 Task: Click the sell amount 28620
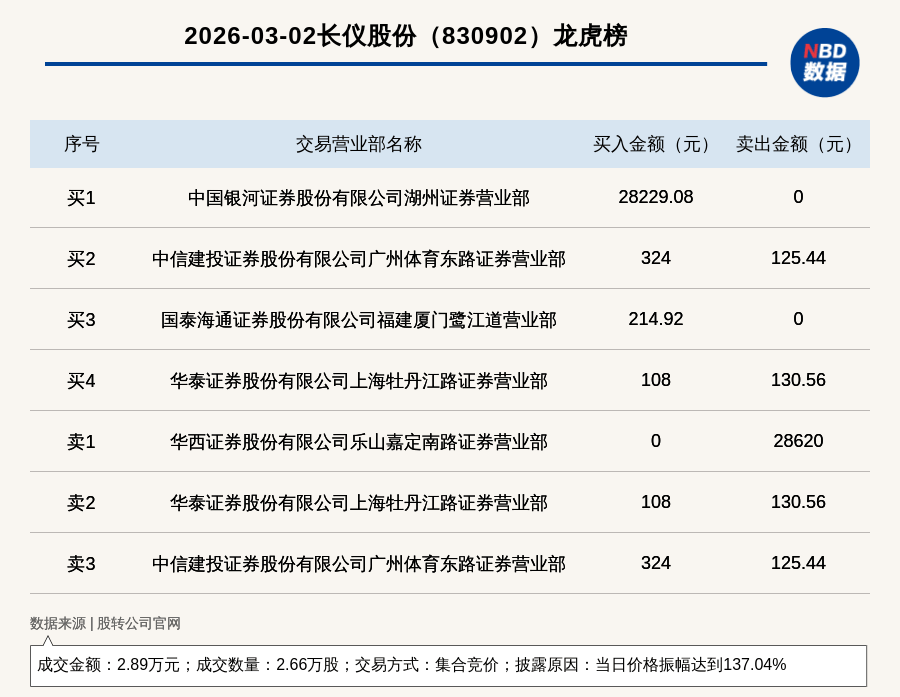(797, 441)
